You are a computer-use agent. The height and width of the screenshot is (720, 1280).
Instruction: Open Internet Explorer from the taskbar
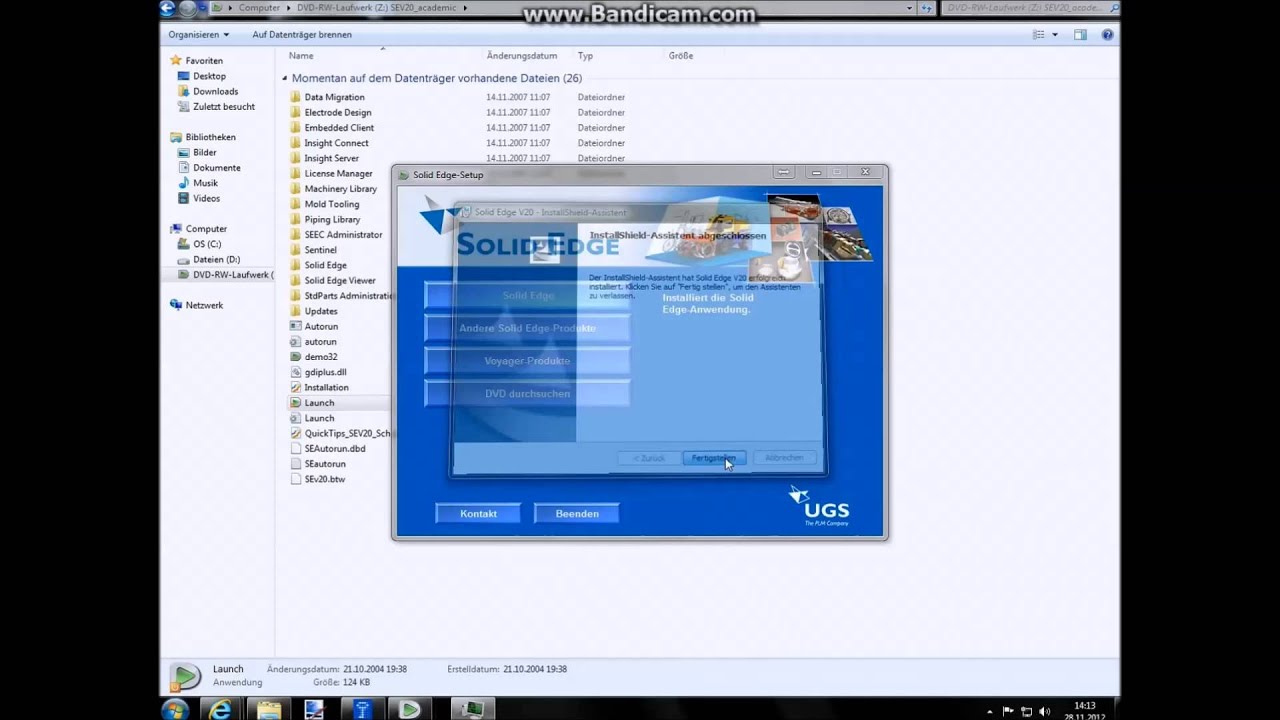click(x=220, y=709)
